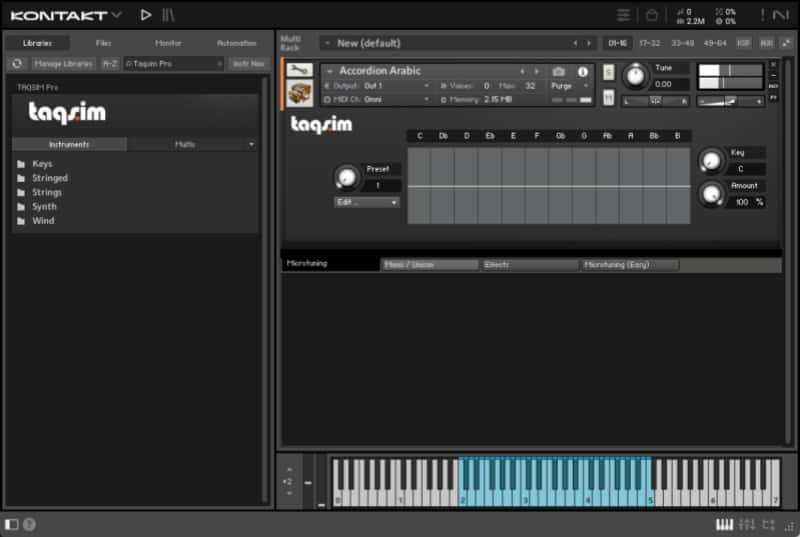The width and height of the screenshot is (800, 537).
Task: Click the camera snapshot icon
Action: point(559,72)
